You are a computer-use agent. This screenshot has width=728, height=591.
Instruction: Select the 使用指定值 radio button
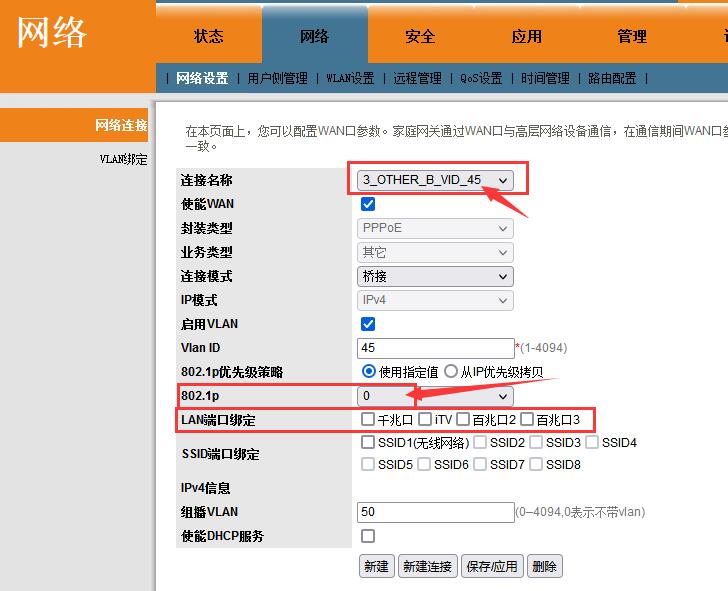coord(369,372)
